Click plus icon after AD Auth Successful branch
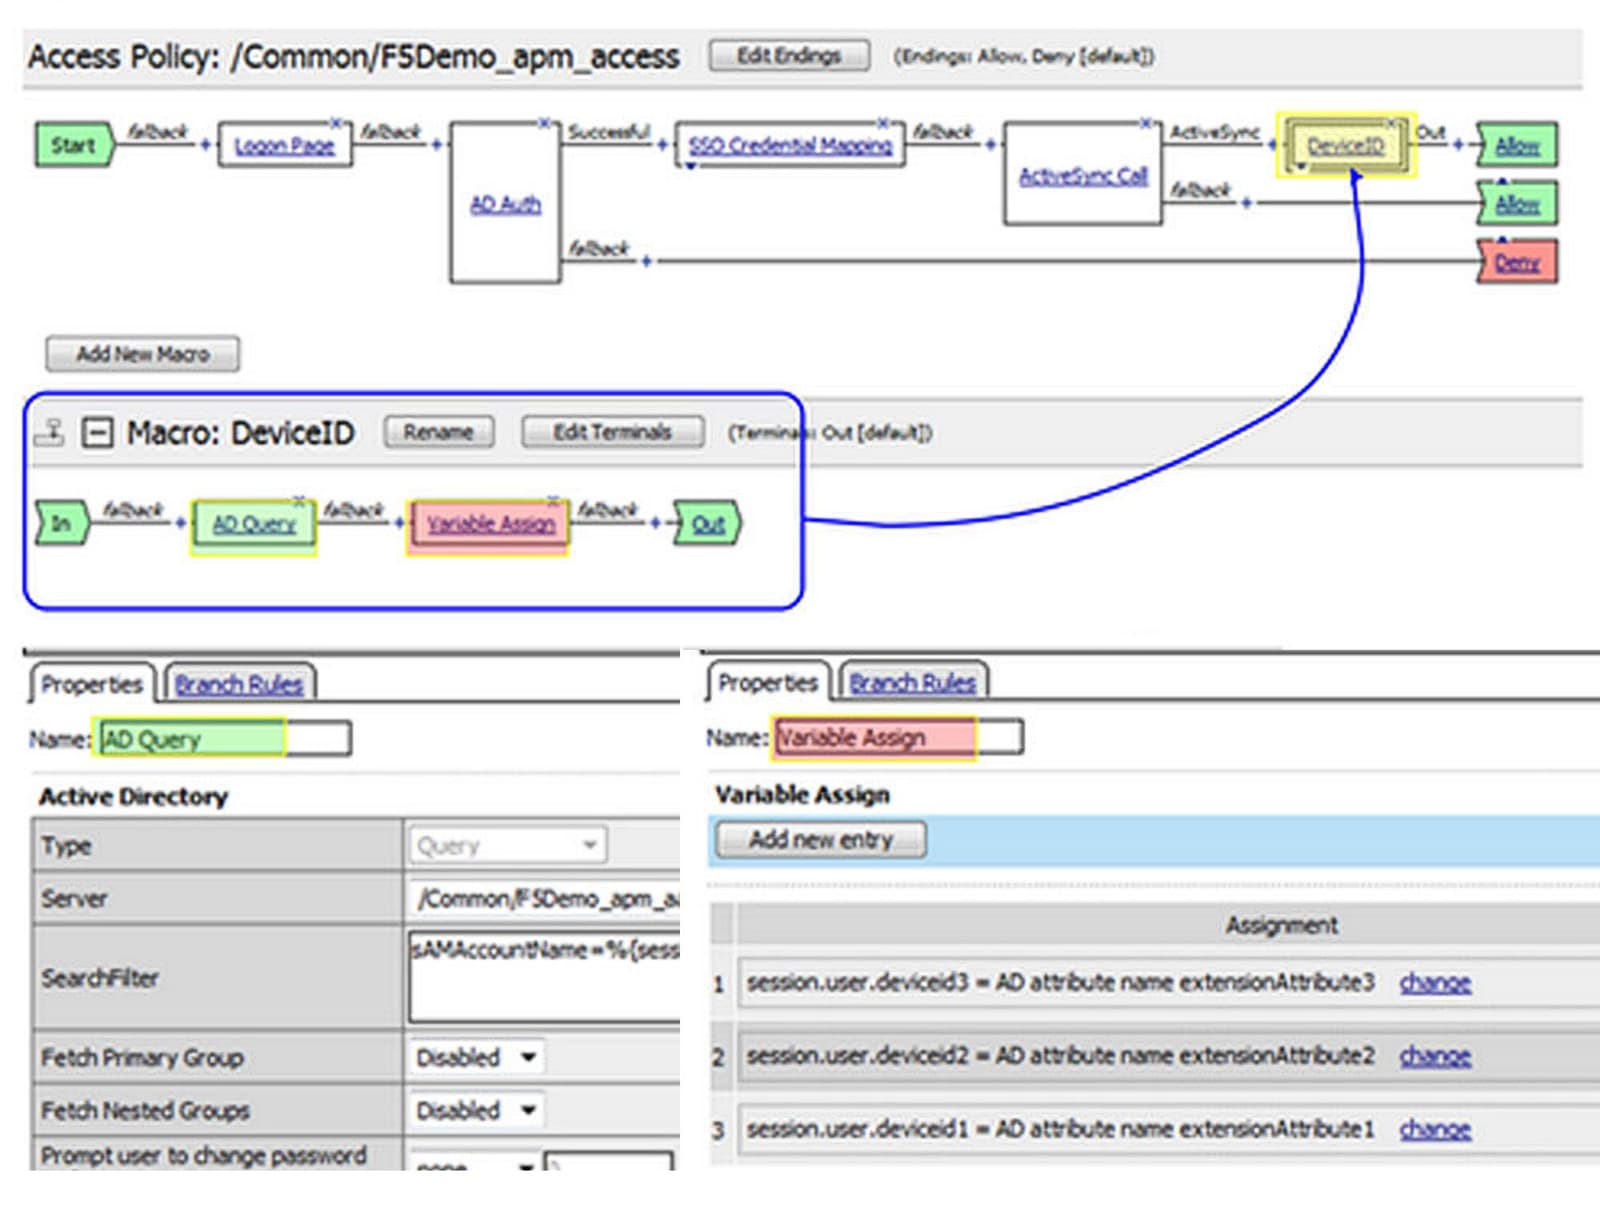This screenshot has width=1600, height=1206. point(662,145)
